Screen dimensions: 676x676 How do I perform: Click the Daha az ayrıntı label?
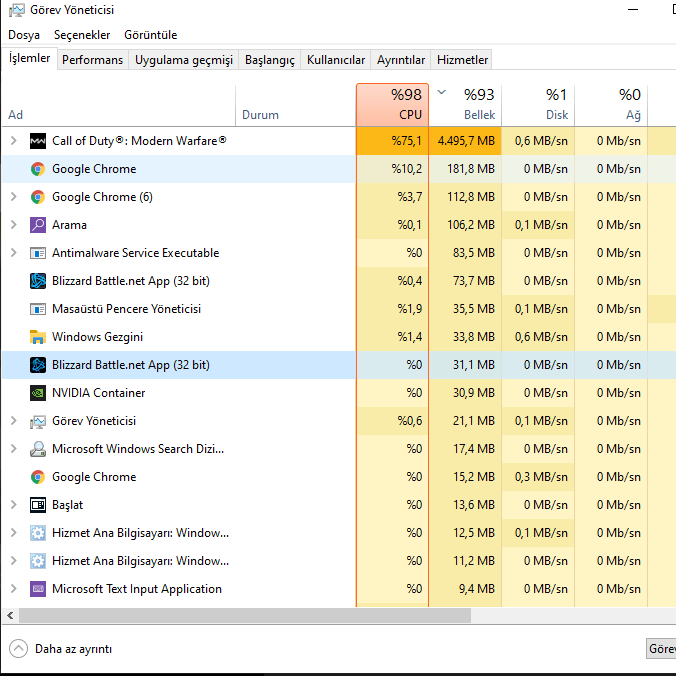pyautogui.click(x=73, y=649)
